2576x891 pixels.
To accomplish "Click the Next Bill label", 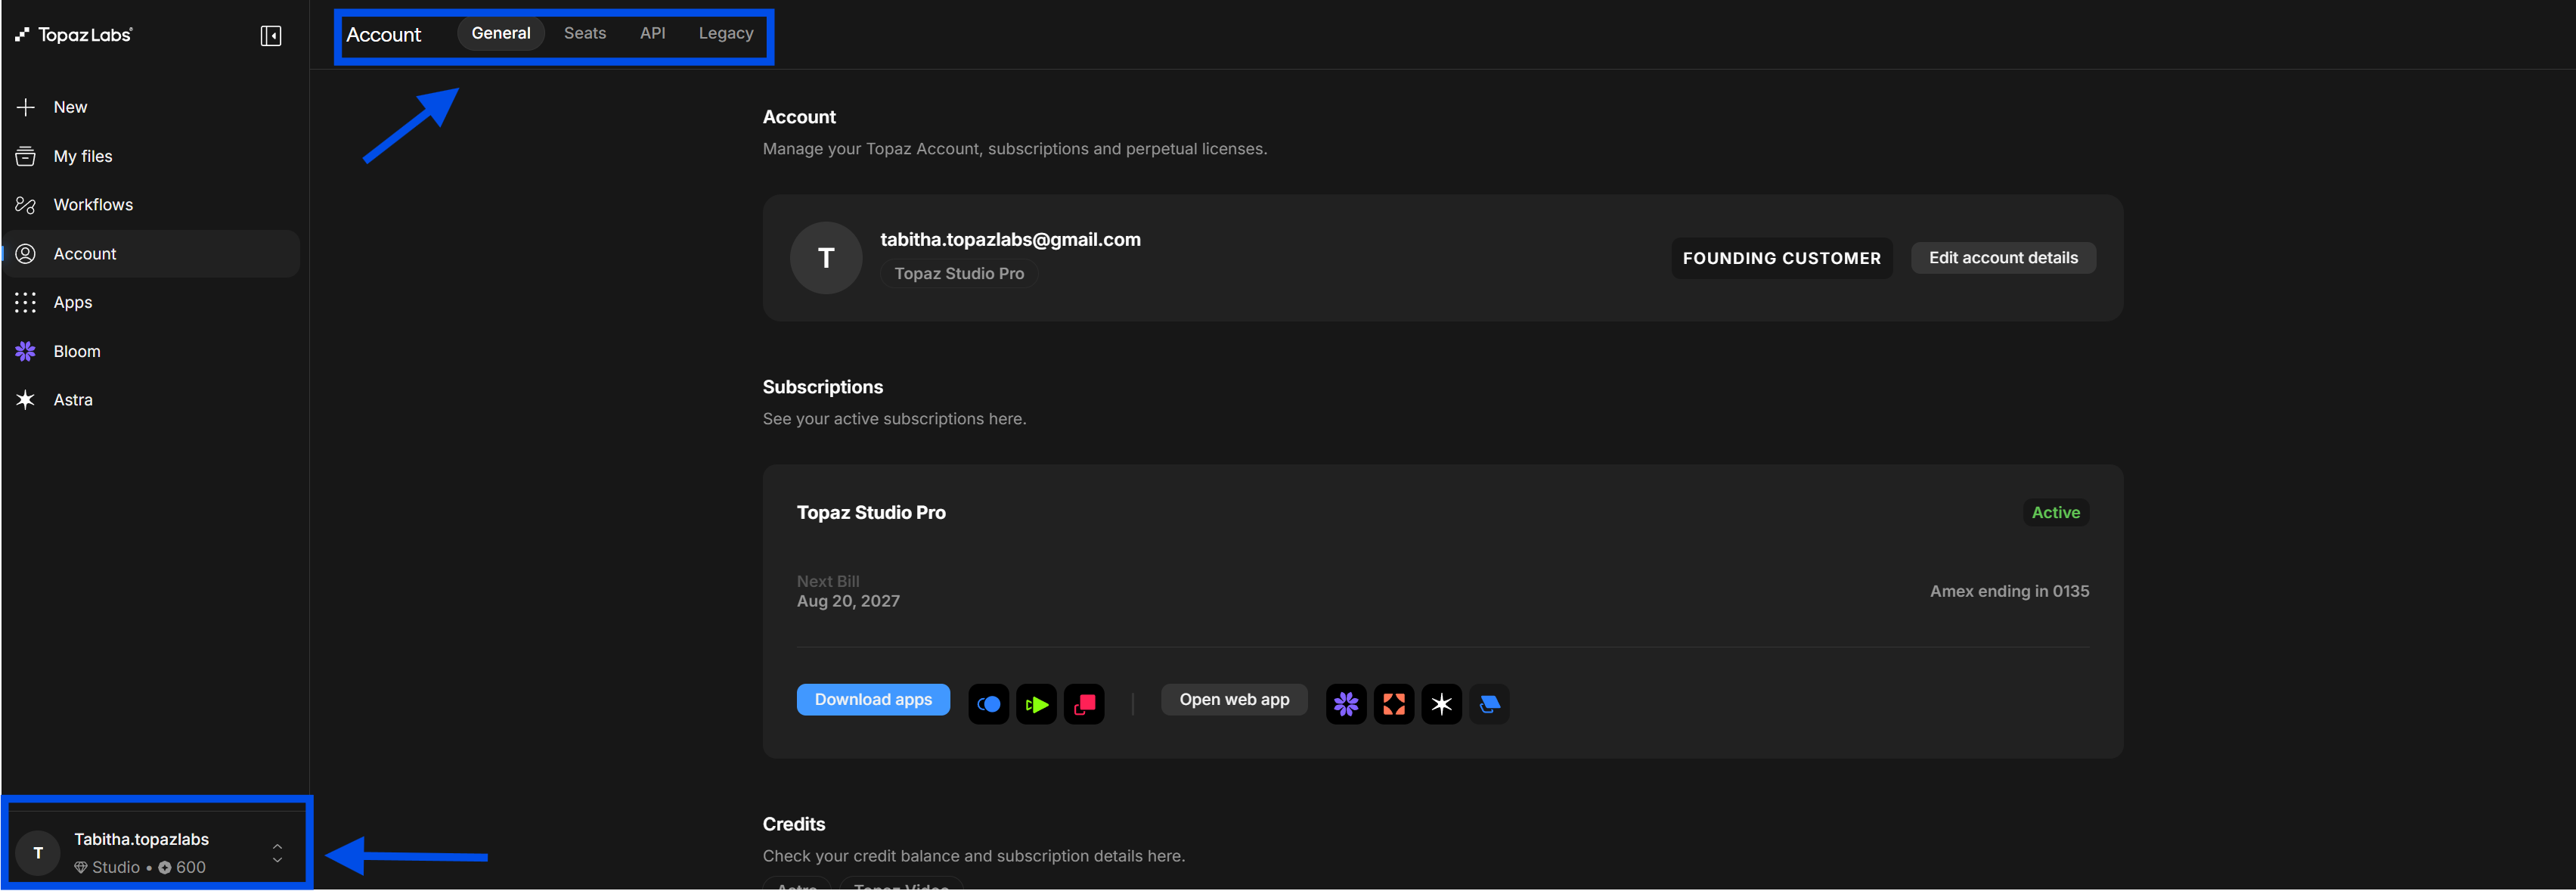I will point(828,581).
